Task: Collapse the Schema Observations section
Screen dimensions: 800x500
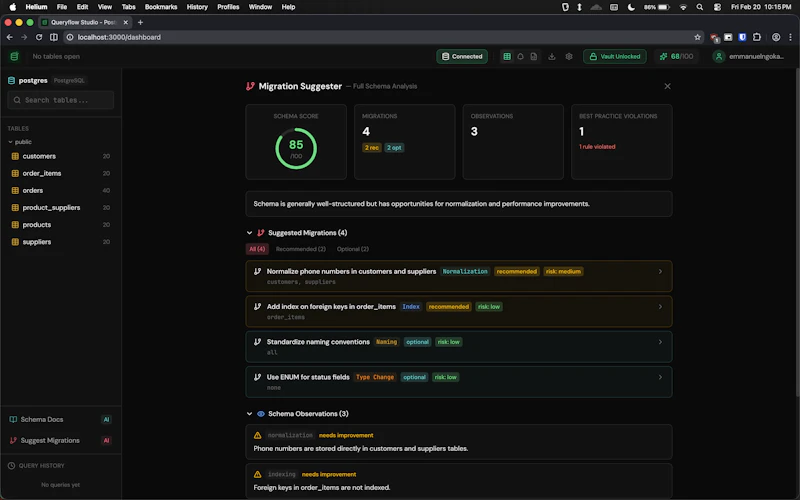Action: [x=249, y=414]
